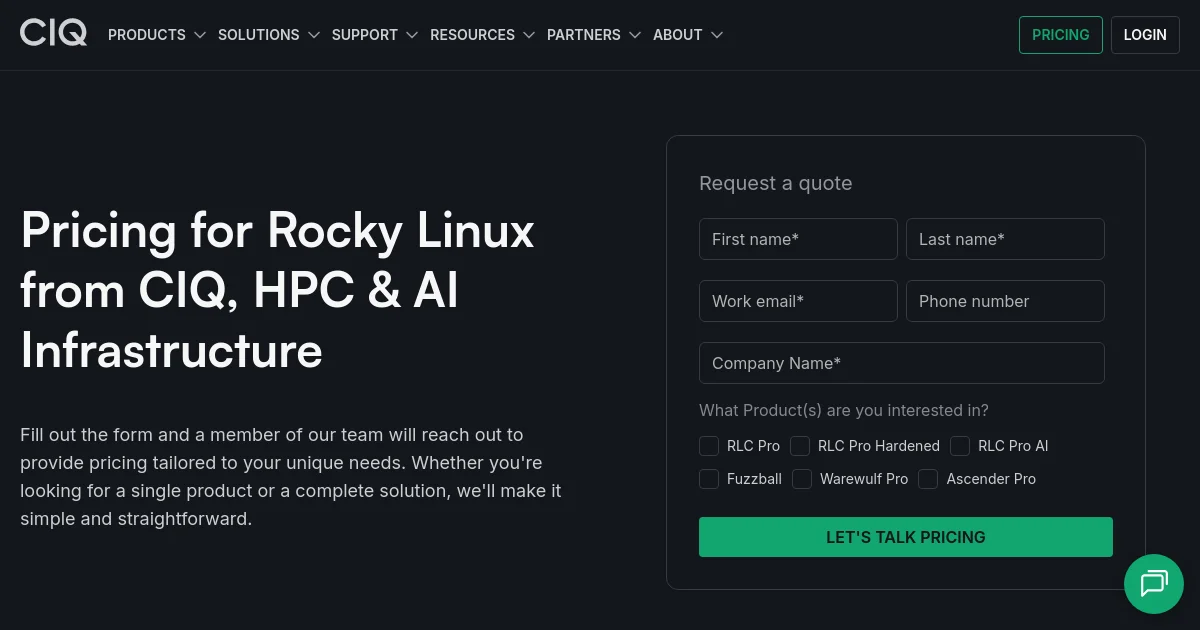This screenshot has height=630, width=1200.
Task: Check the Warewulf Pro checkbox
Action: [x=802, y=479]
